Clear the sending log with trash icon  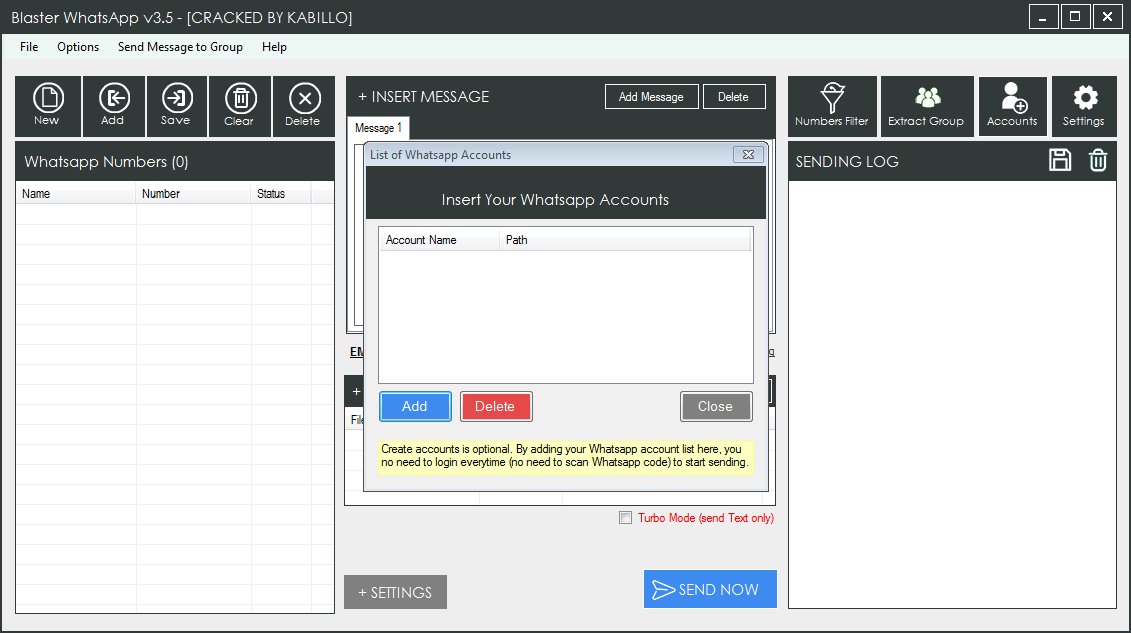tap(1098, 160)
